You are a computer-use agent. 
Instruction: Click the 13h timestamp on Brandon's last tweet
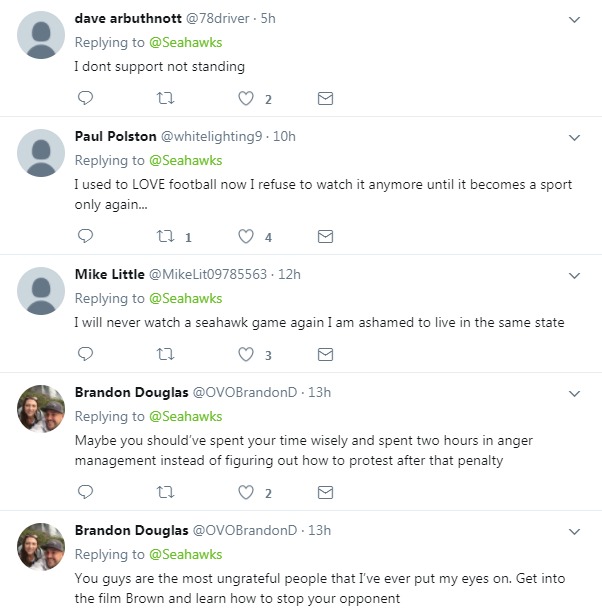pyautogui.click(x=316, y=530)
